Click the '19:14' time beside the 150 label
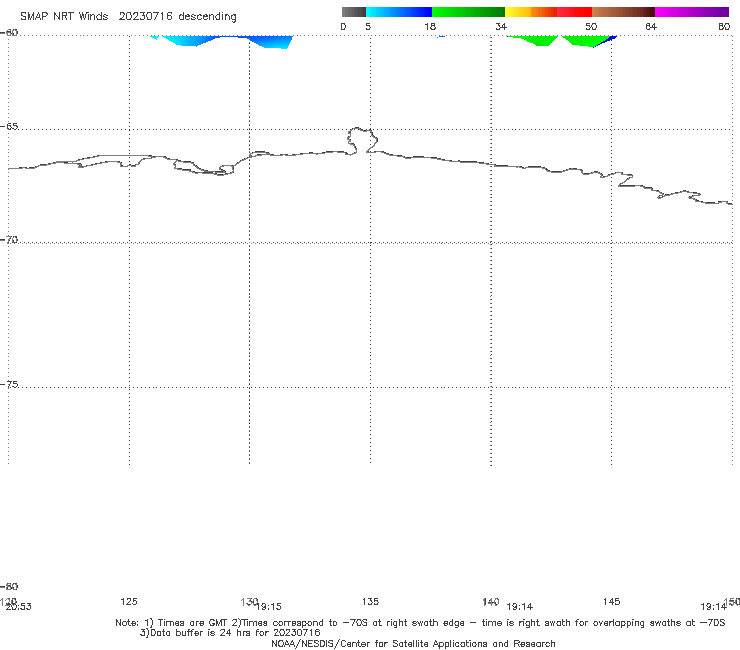Viewport: 740px width, 650px height. click(x=713, y=607)
